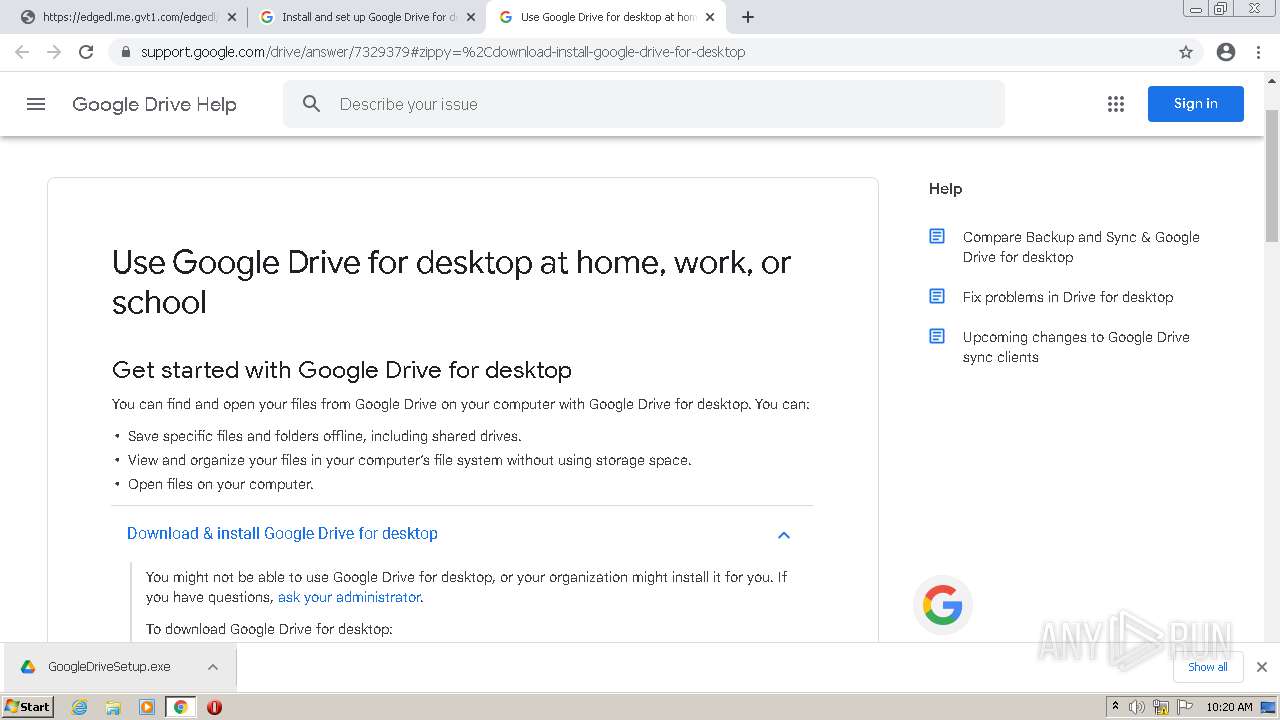Go forward one page
The height and width of the screenshot is (720, 1280).
[54, 52]
